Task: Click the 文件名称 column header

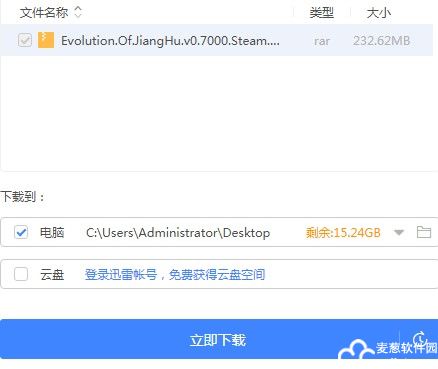Action: tap(44, 13)
